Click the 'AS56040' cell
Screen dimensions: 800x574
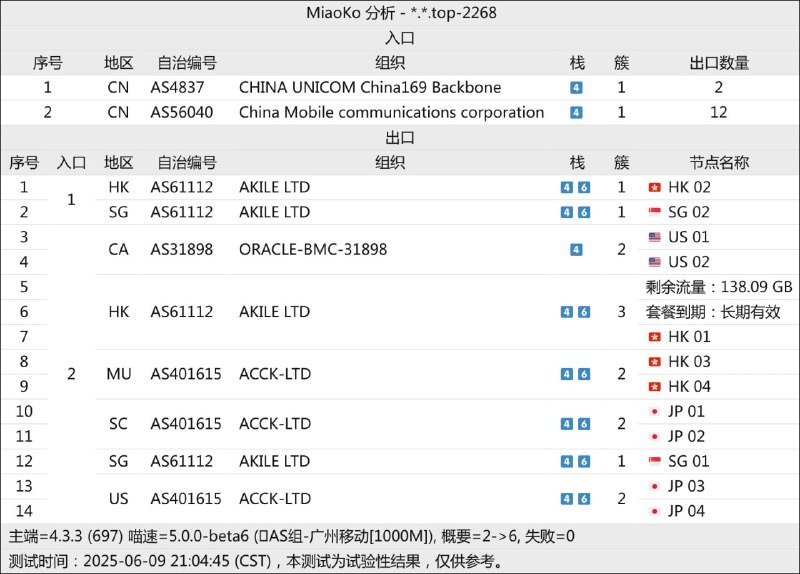(x=182, y=112)
